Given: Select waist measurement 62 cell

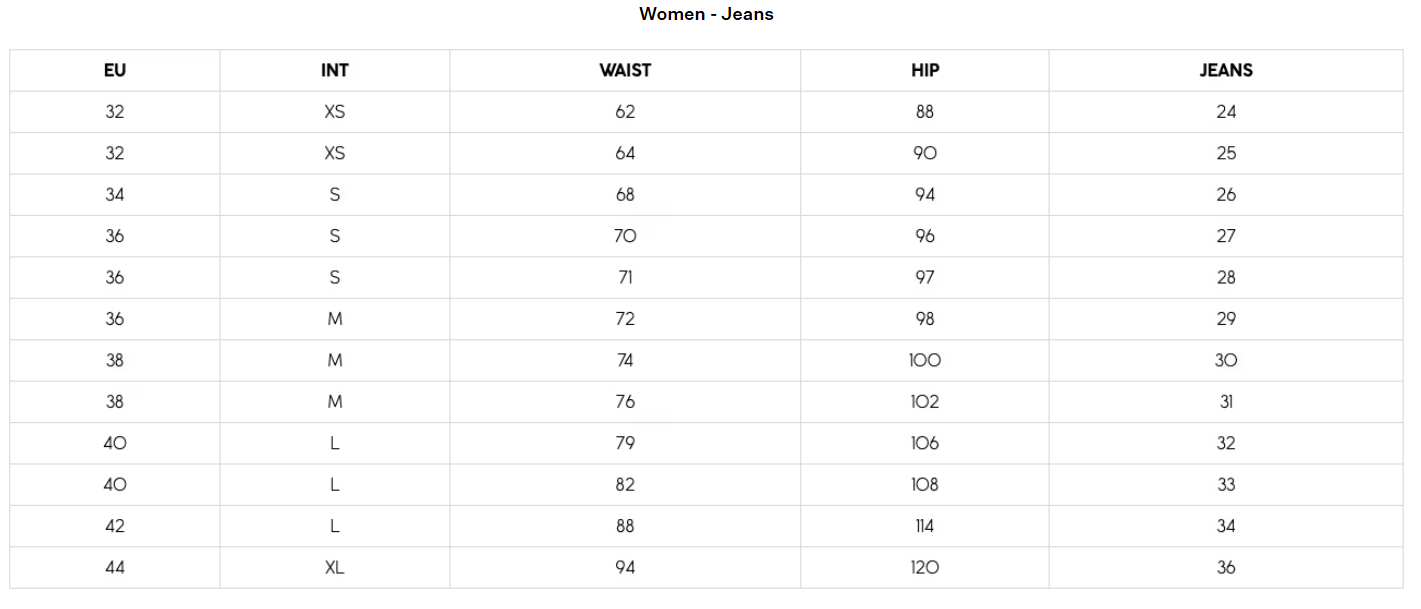Looking at the screenshot, I should click(625, 112).
